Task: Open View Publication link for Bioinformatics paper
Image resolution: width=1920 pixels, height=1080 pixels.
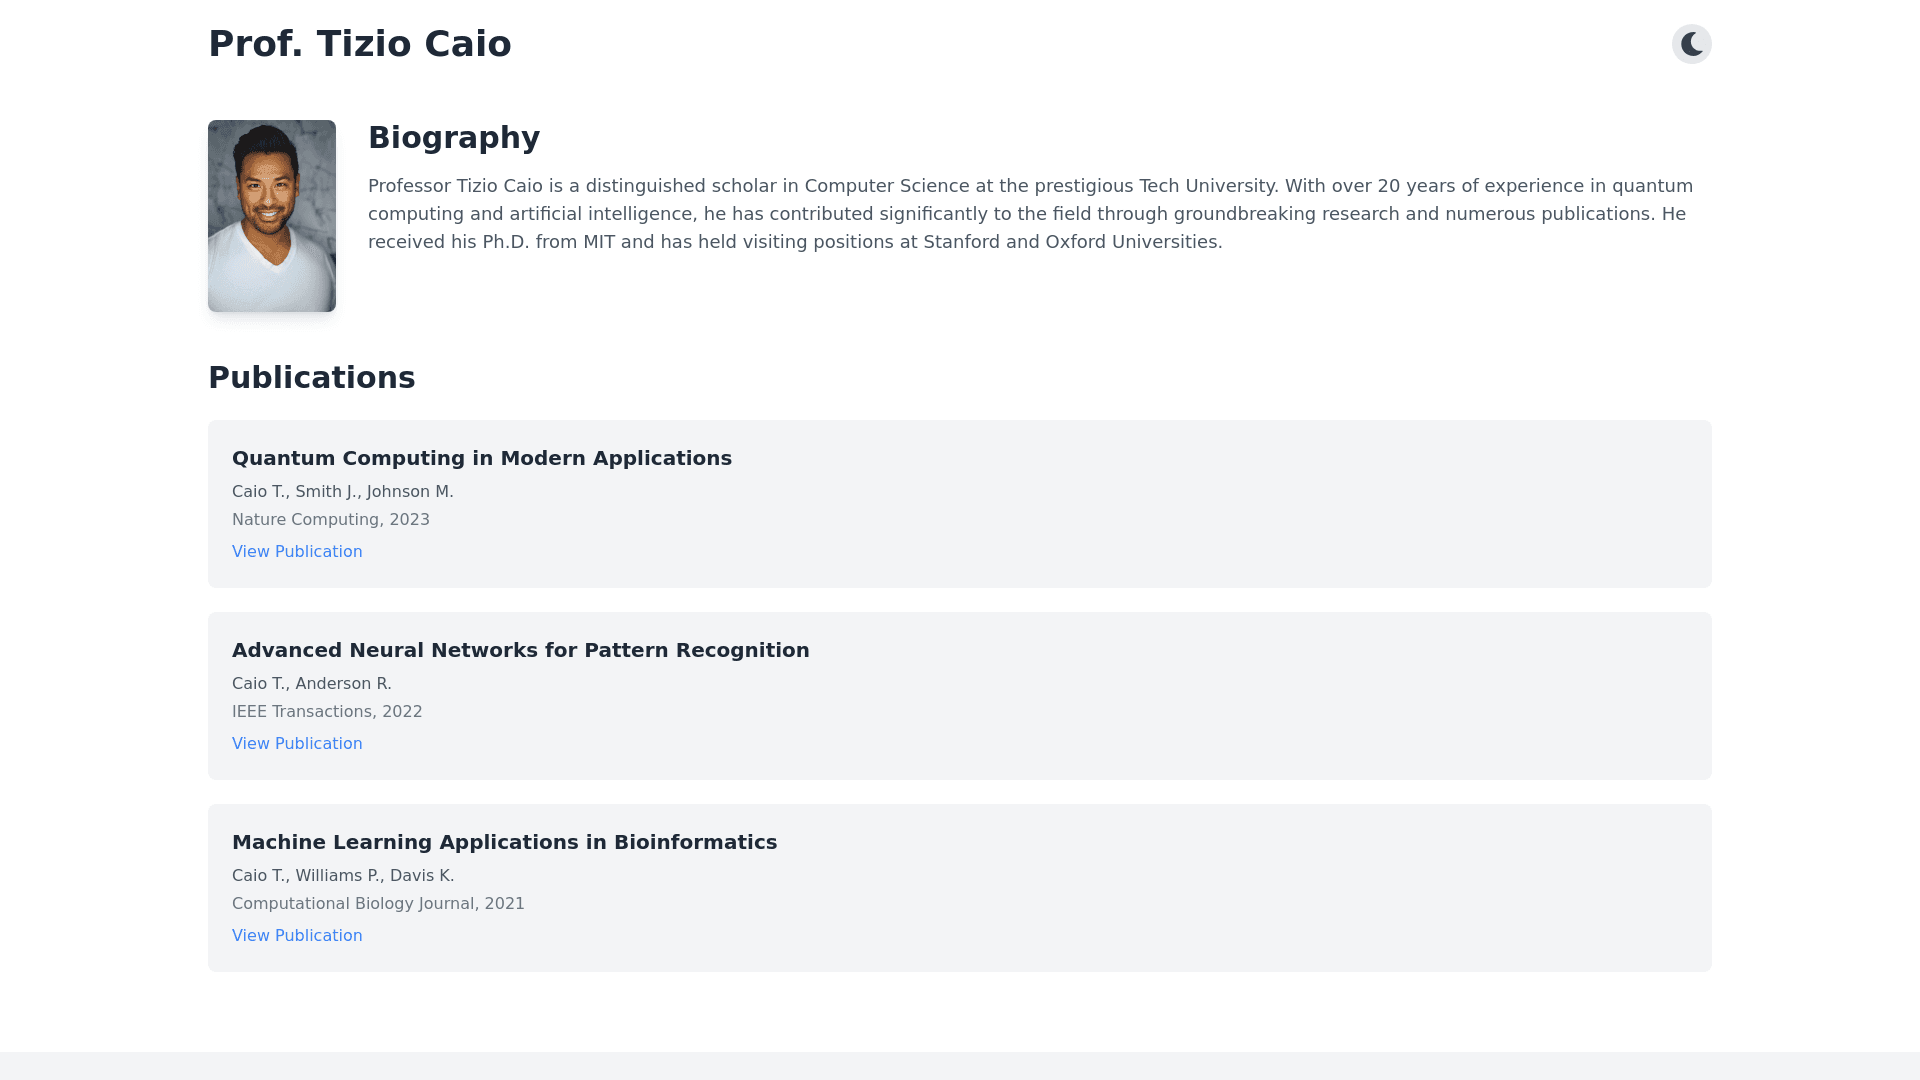Action: [x=297, y=936]
